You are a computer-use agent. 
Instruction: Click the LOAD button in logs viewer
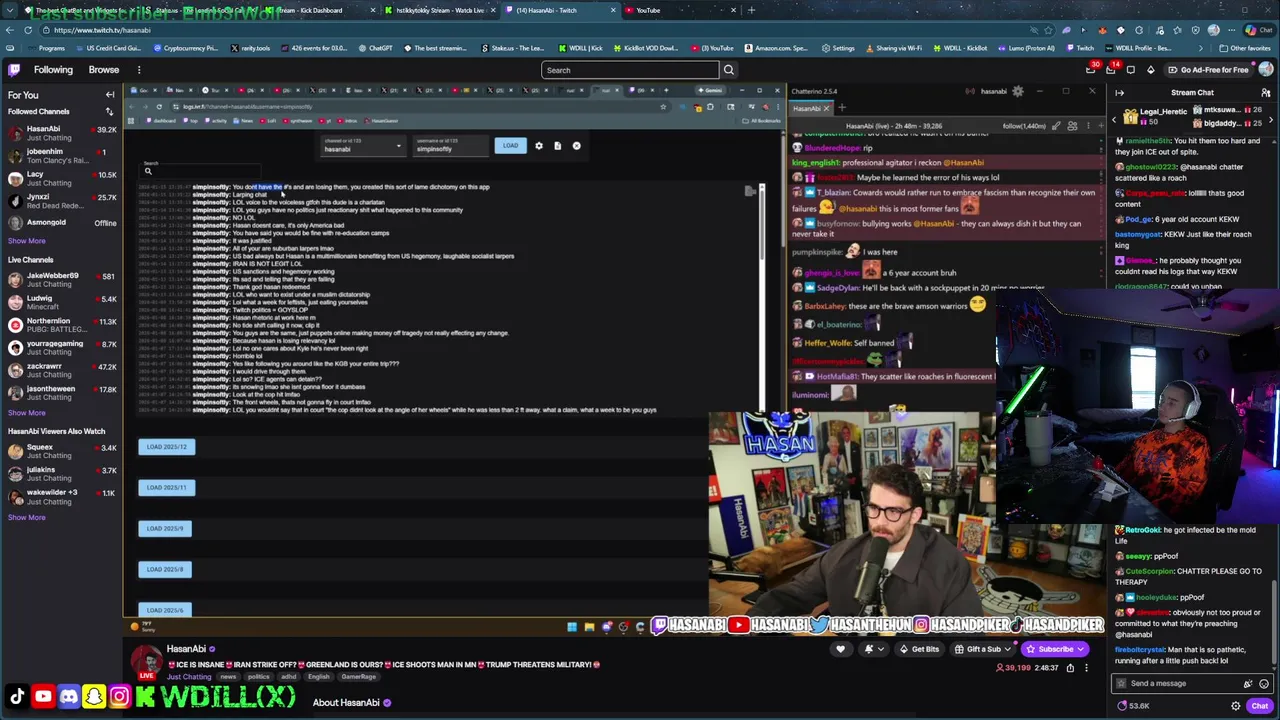[510, 146]
